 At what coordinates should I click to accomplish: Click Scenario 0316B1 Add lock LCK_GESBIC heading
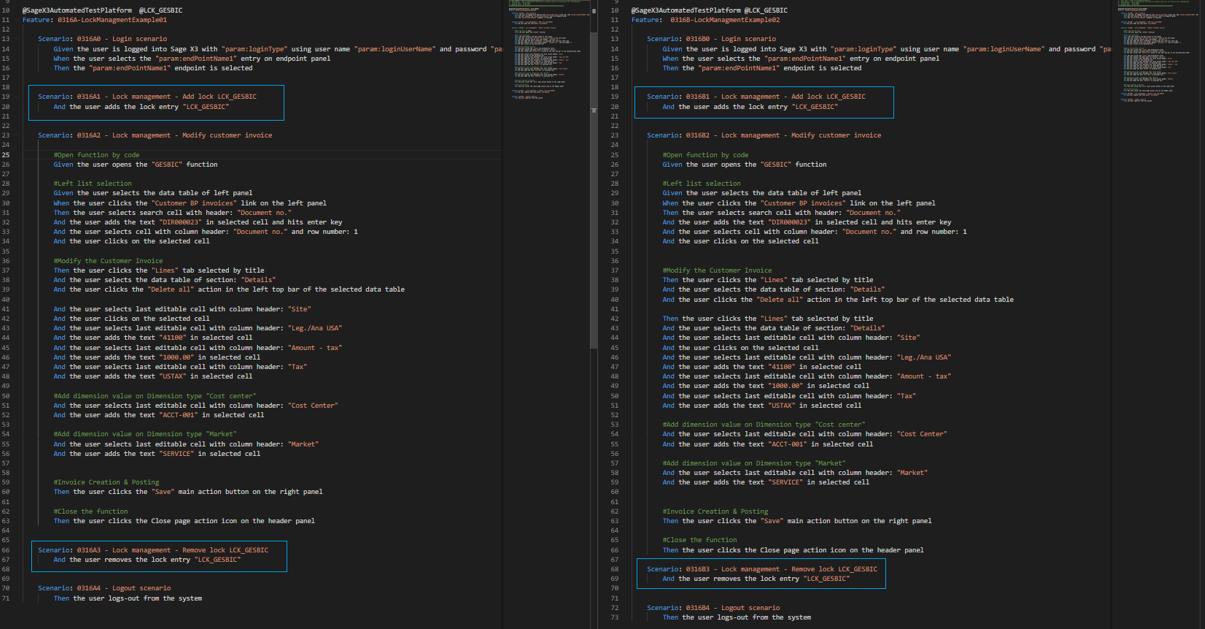click(x=756, y=97)
